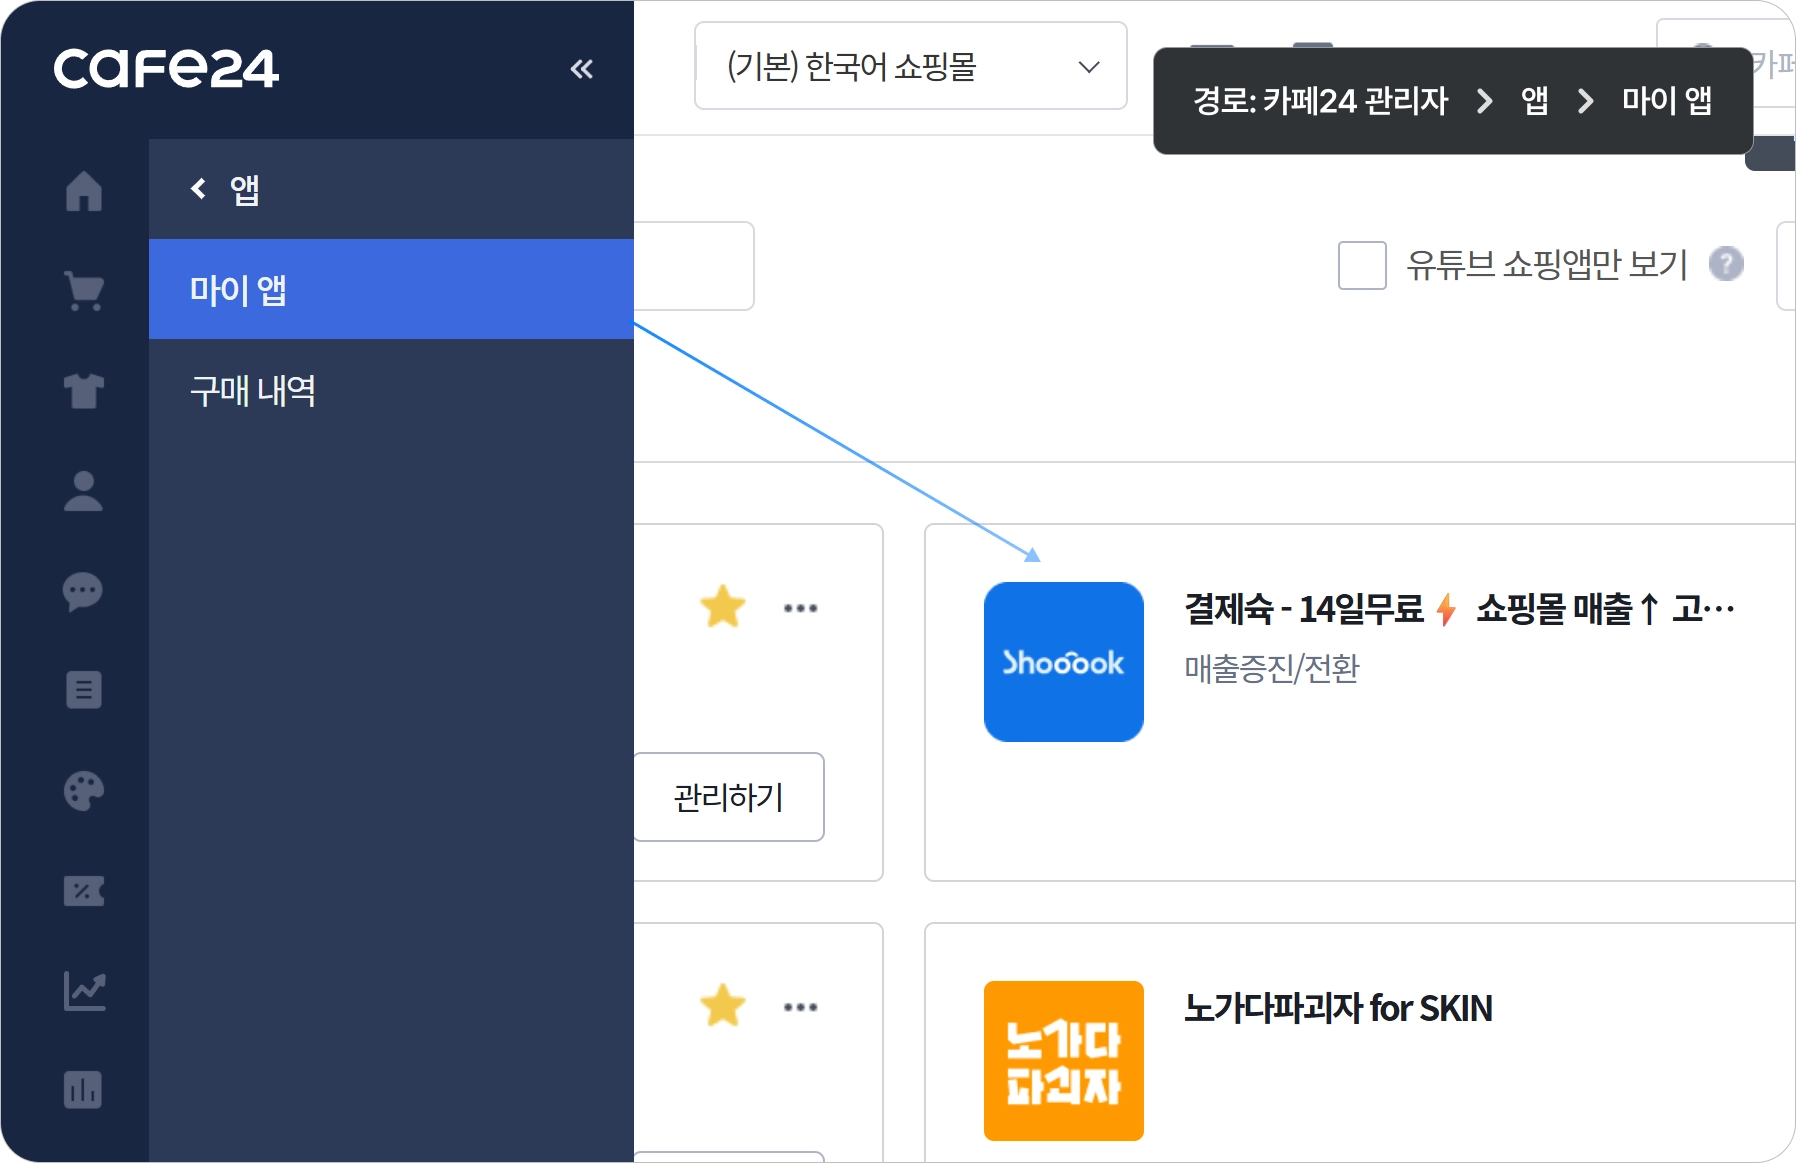Select 구매 내역 menu item
This screenshot has height=1163, width=1796.
point(391,390)
